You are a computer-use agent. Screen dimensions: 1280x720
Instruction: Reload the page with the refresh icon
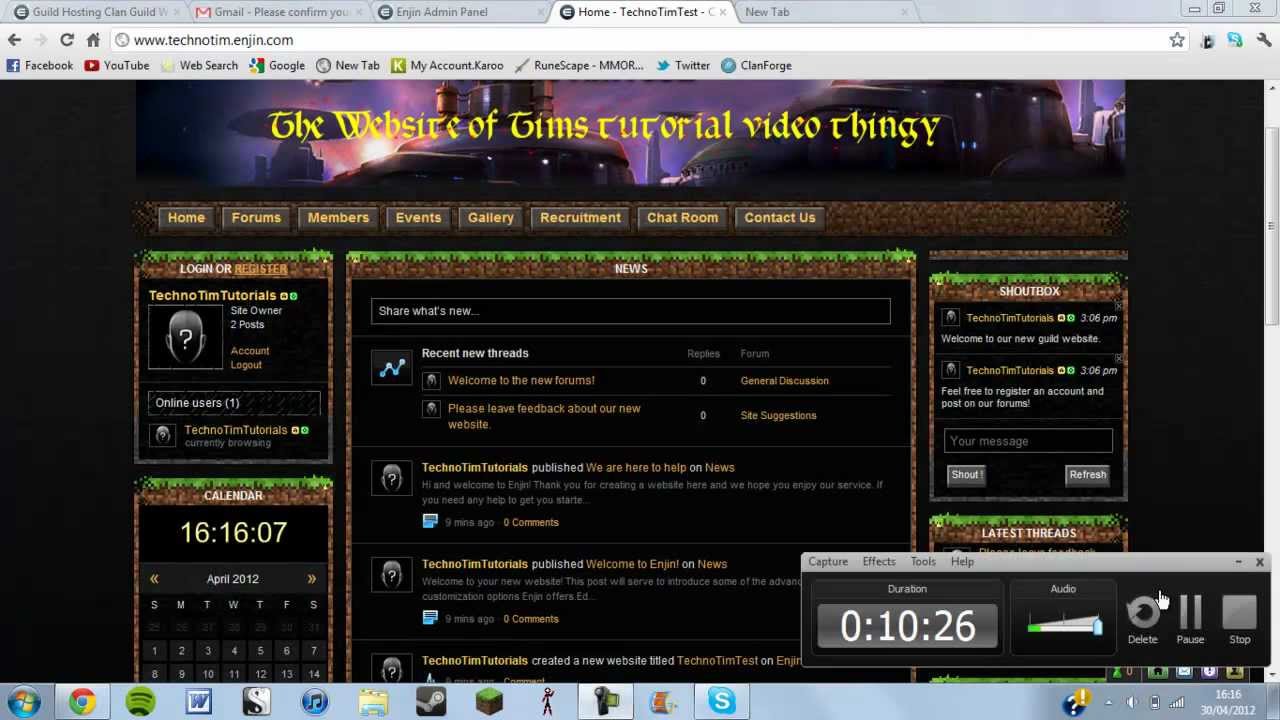tap(67, 40)
